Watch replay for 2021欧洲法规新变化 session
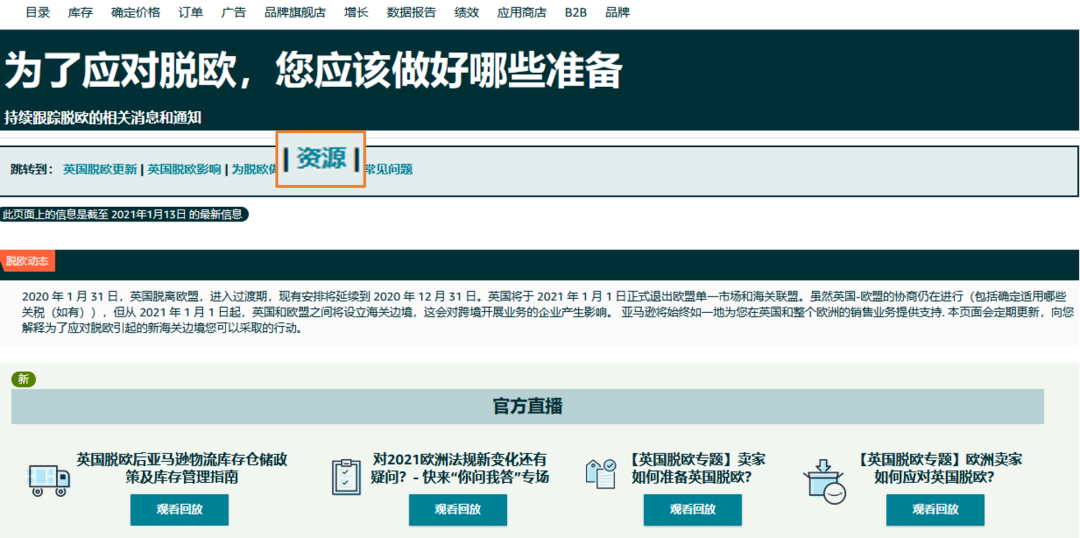 coord(457,509)
